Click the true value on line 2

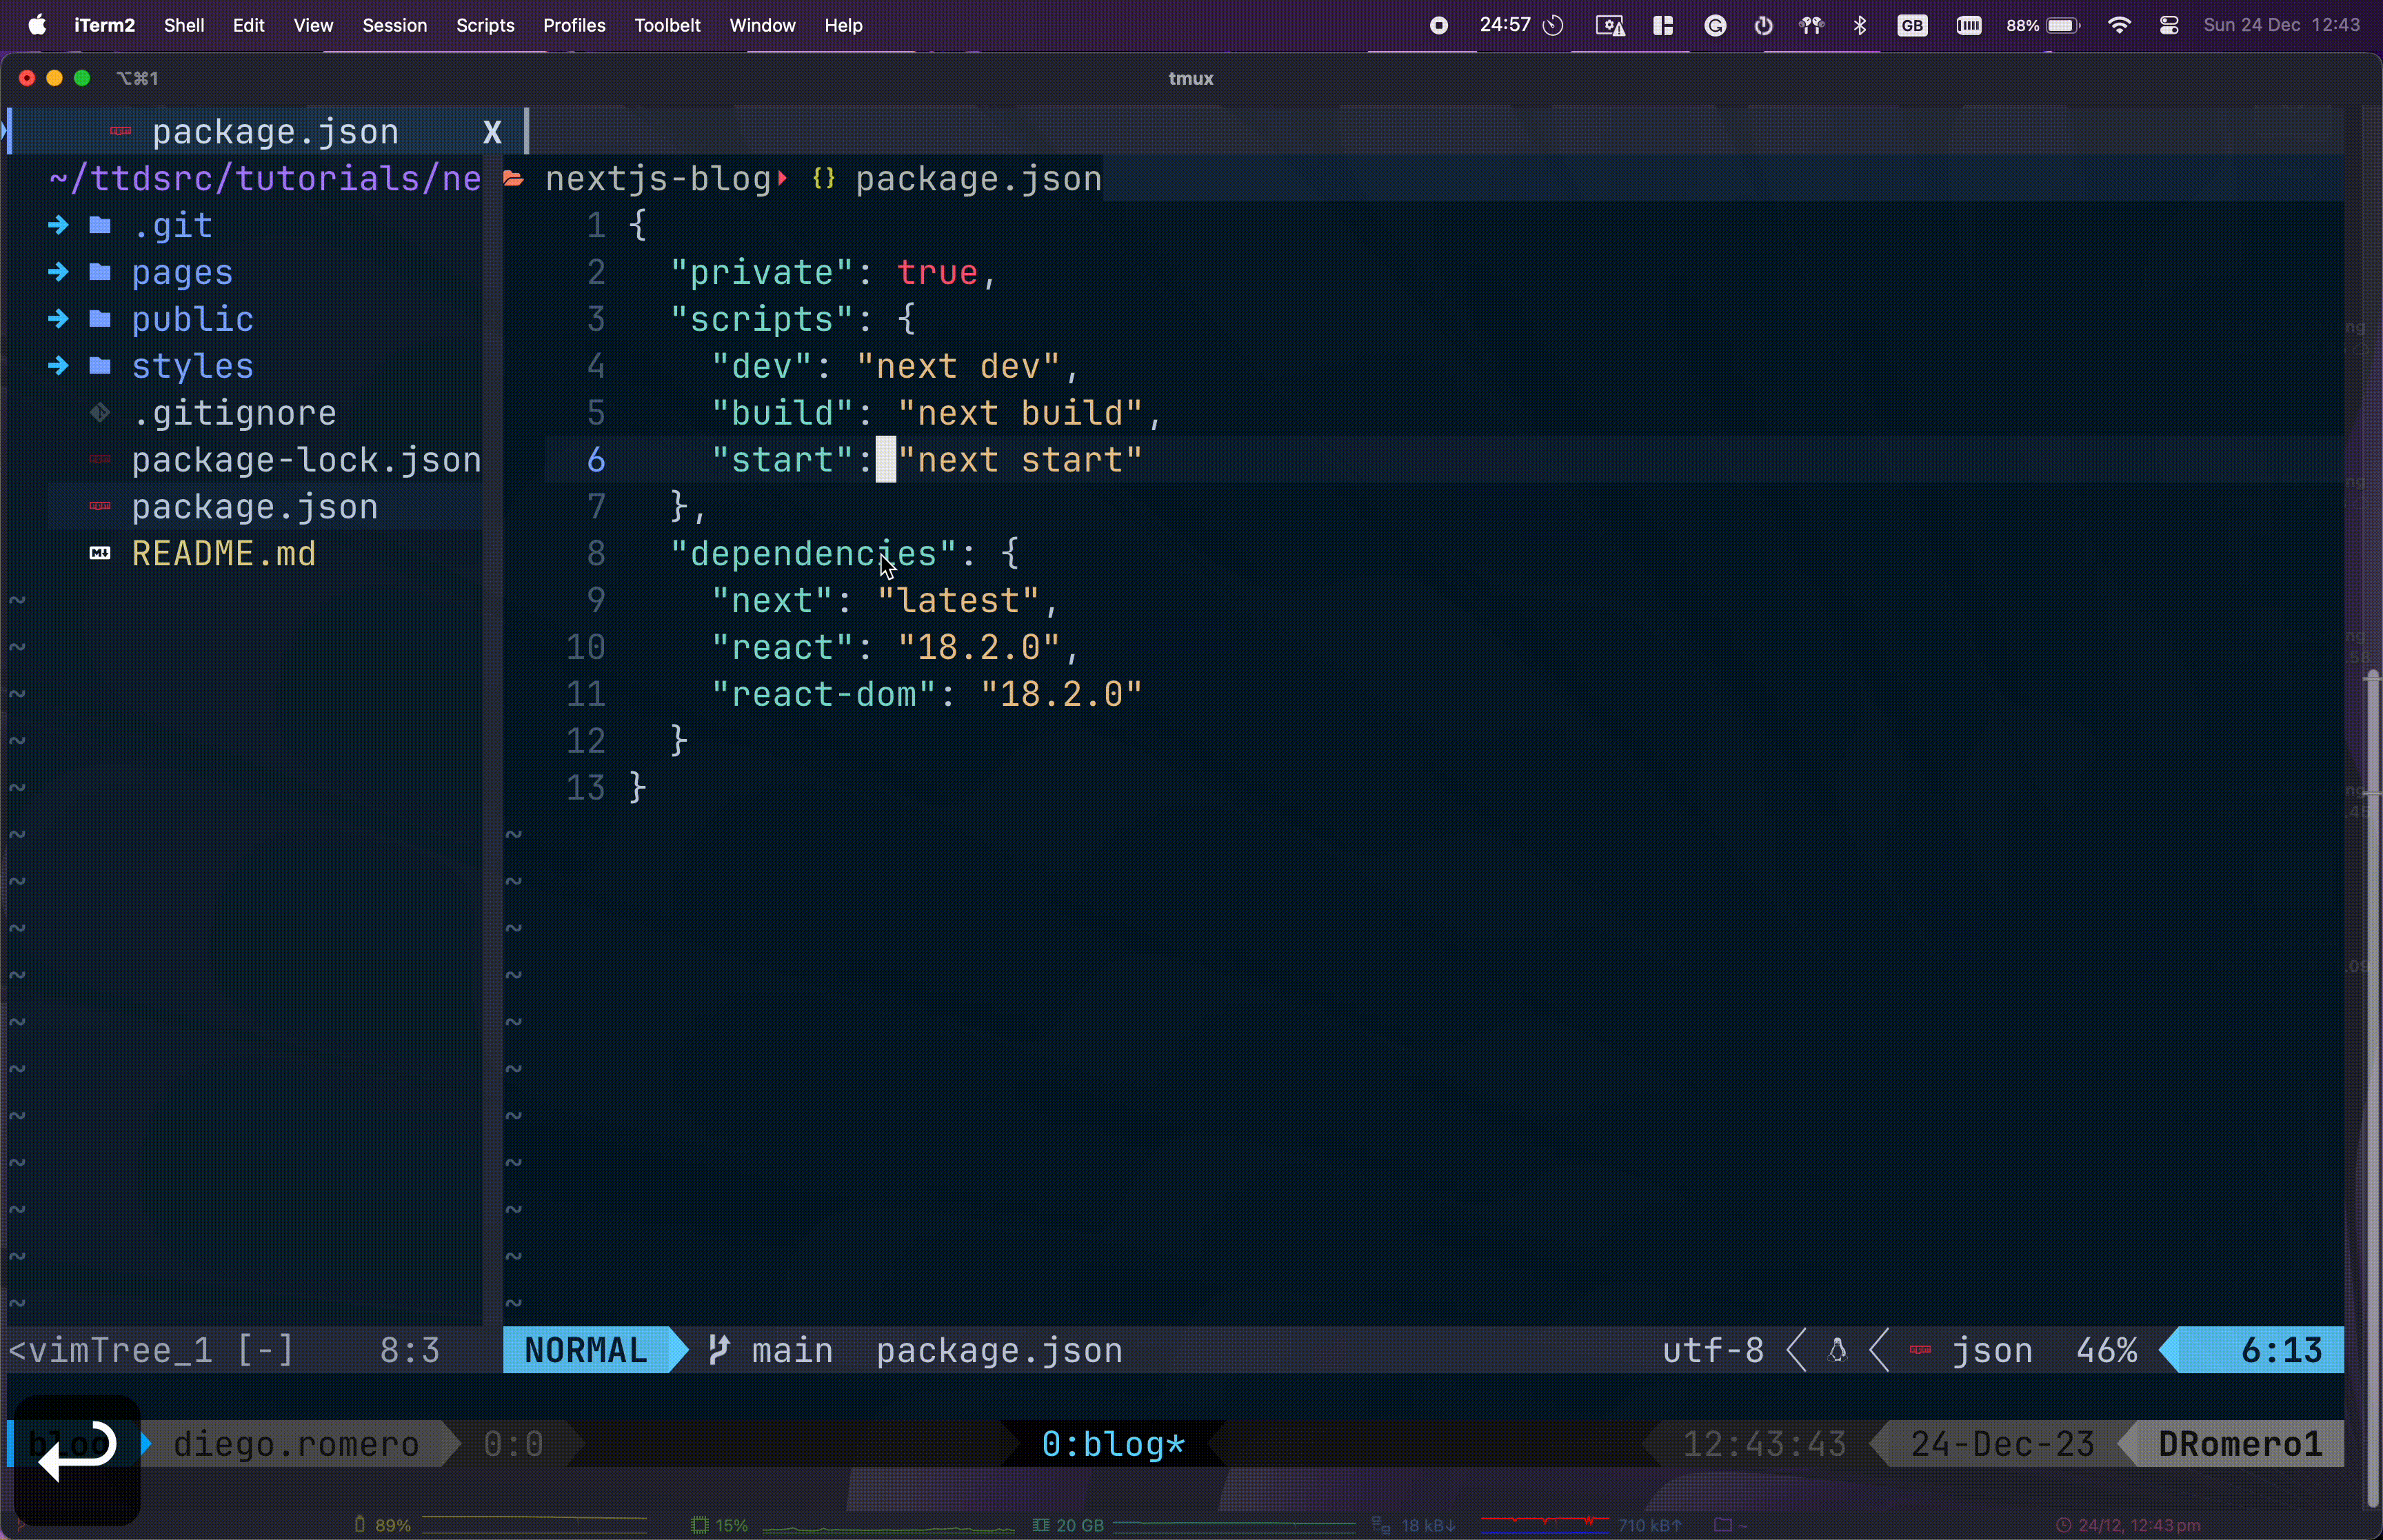point(937,273)
